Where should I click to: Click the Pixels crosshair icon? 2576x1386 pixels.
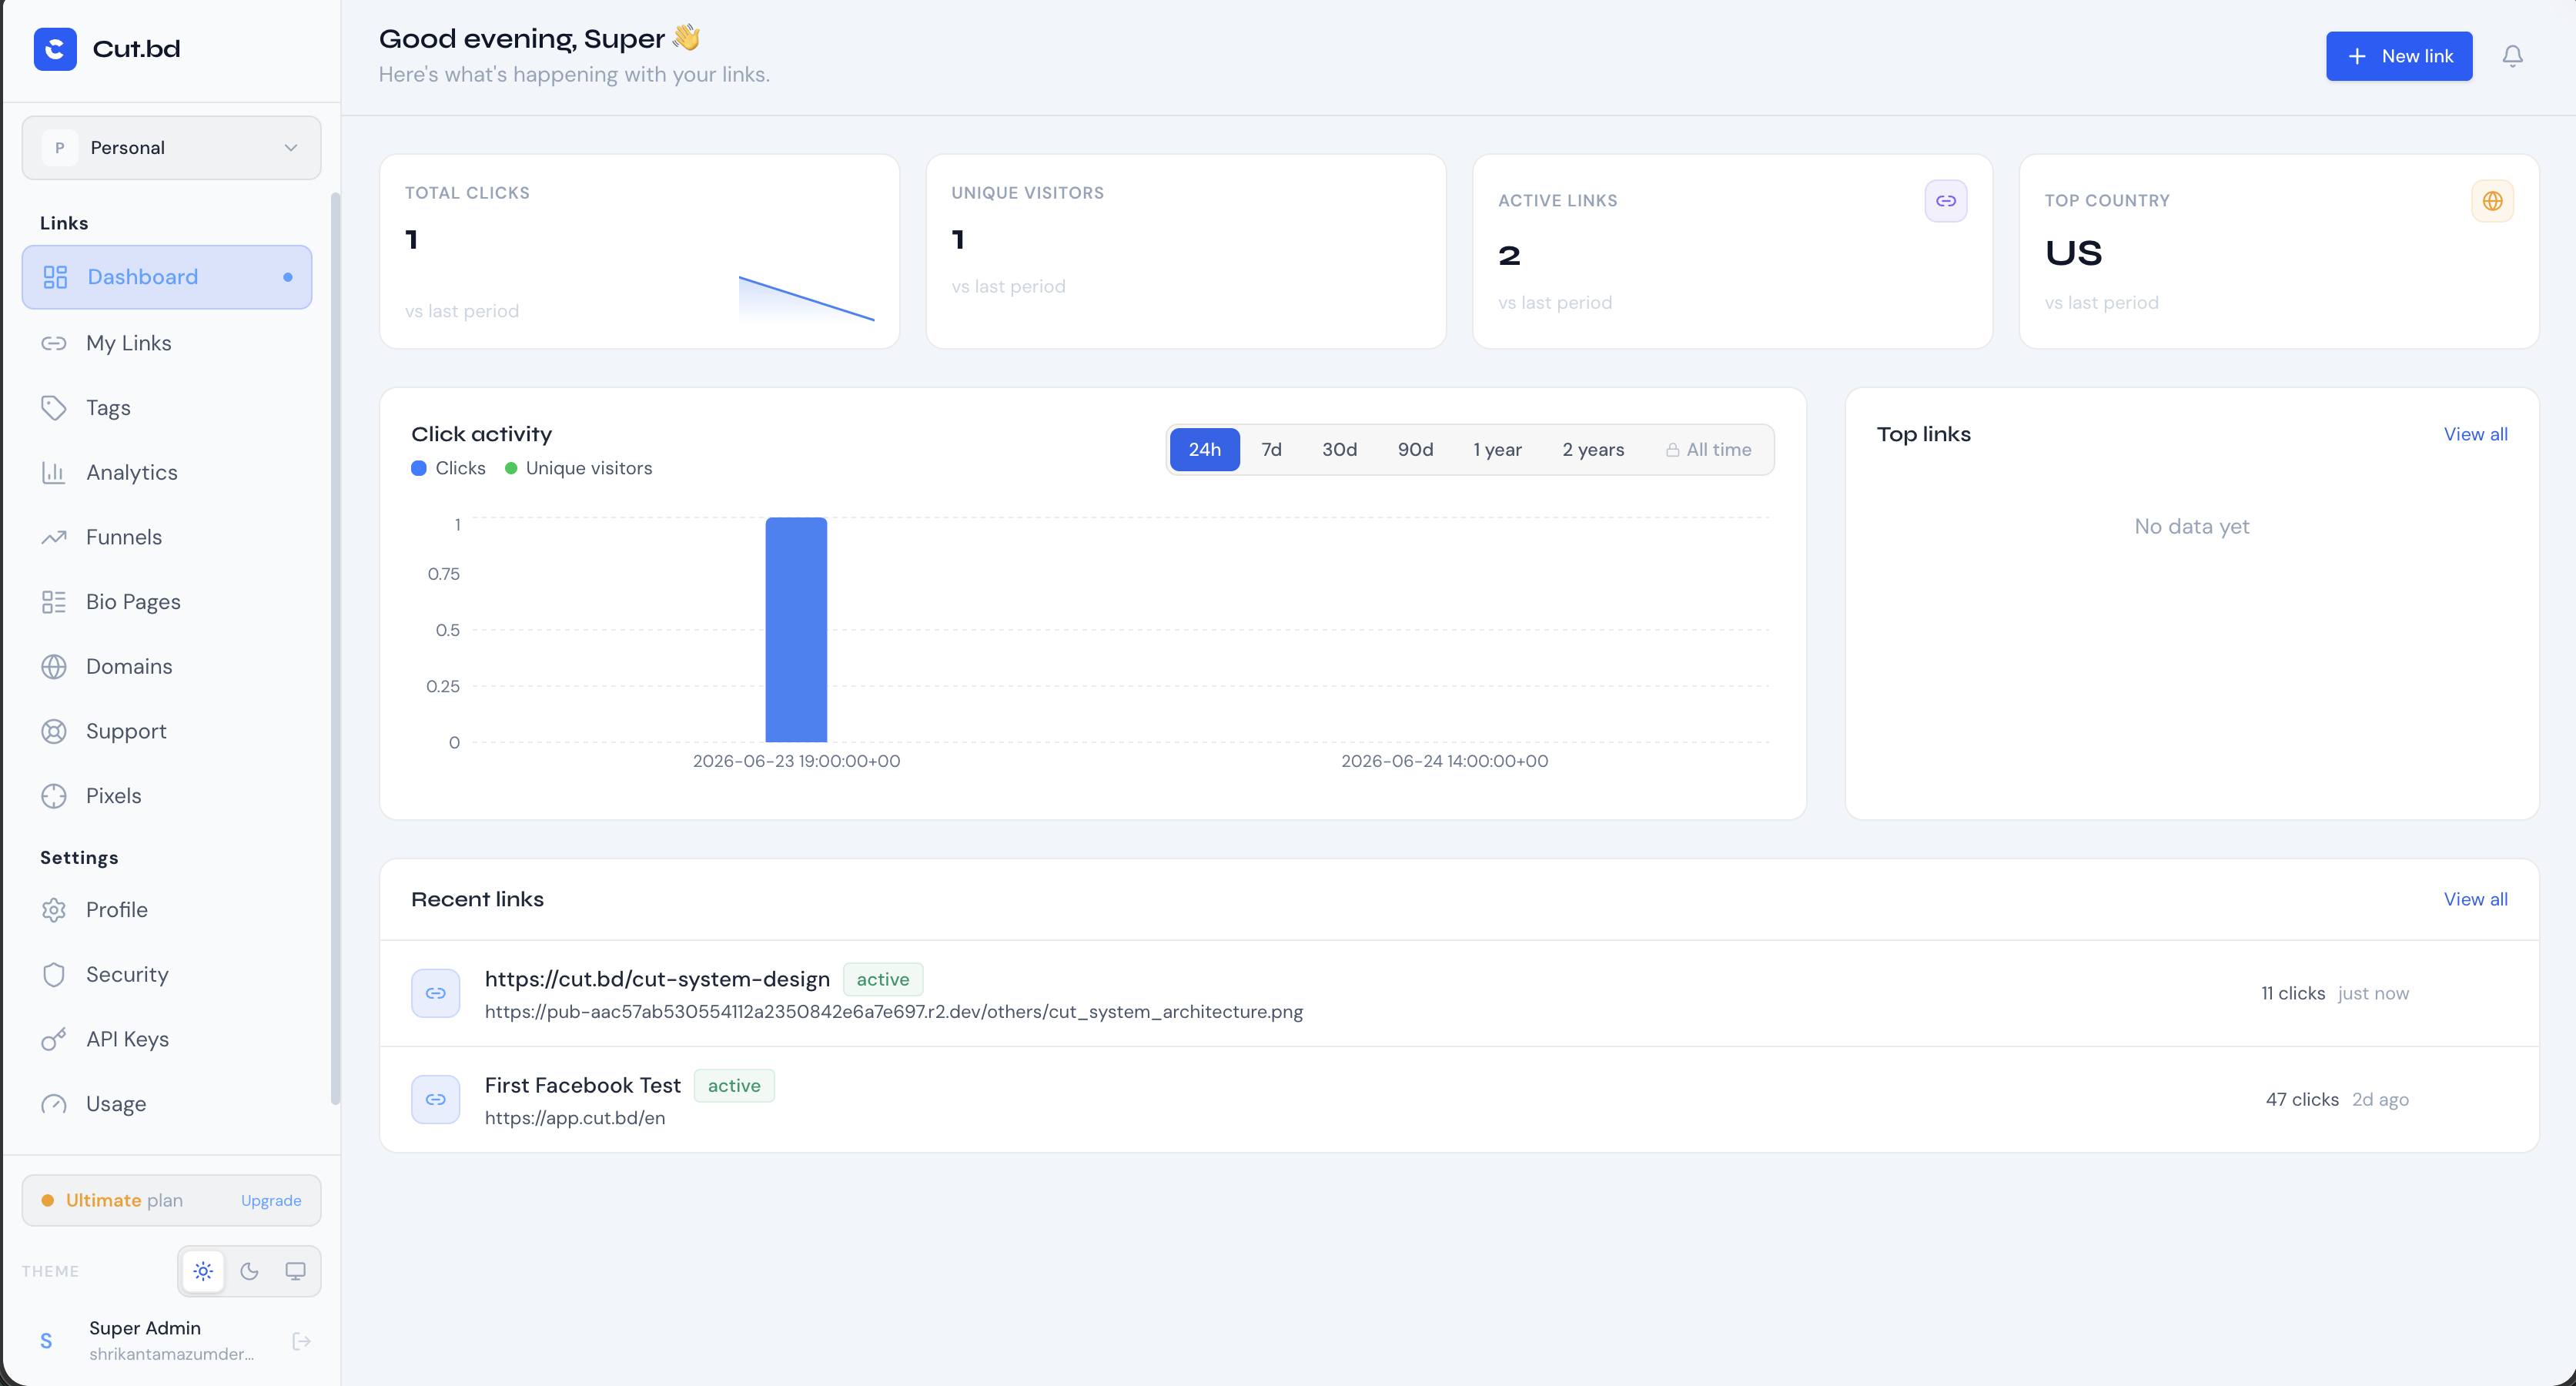54,796
